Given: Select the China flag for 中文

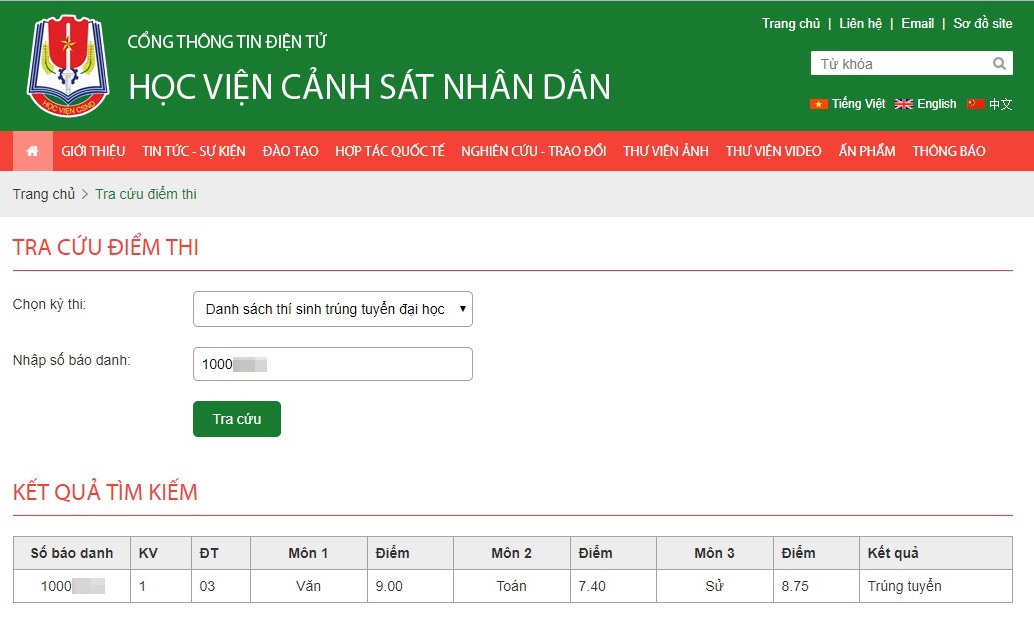Looking at the screenshot, I should click(974, 103).
